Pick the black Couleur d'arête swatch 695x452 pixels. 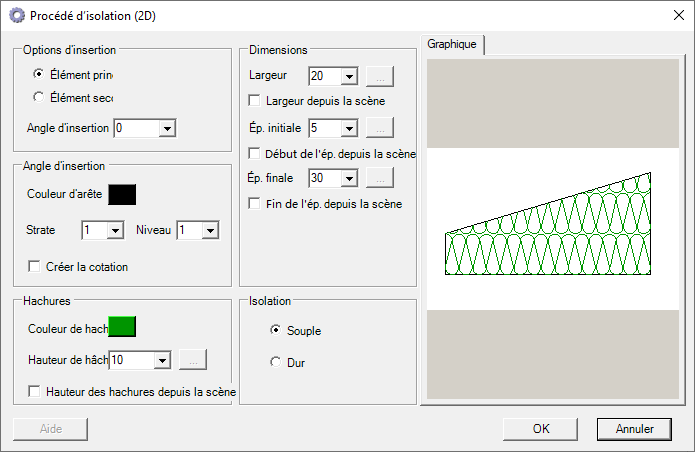point(122,194)
